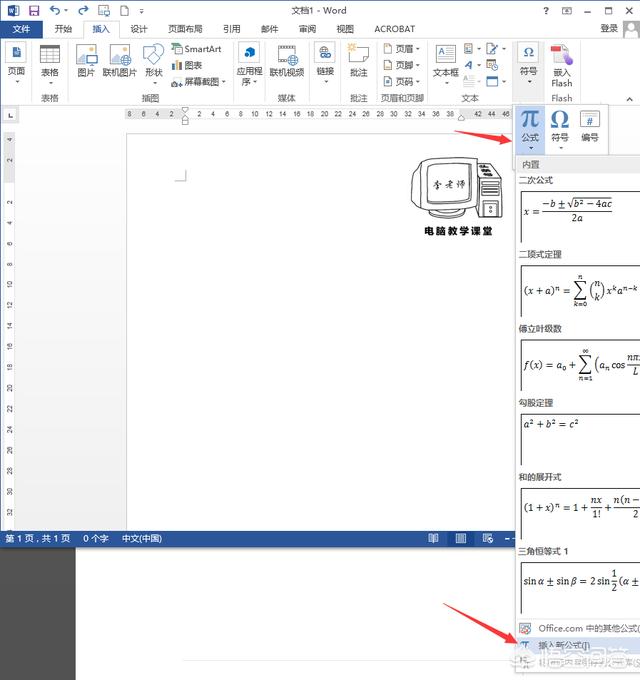Click 登录 (Sign in) link

point(609,29)
